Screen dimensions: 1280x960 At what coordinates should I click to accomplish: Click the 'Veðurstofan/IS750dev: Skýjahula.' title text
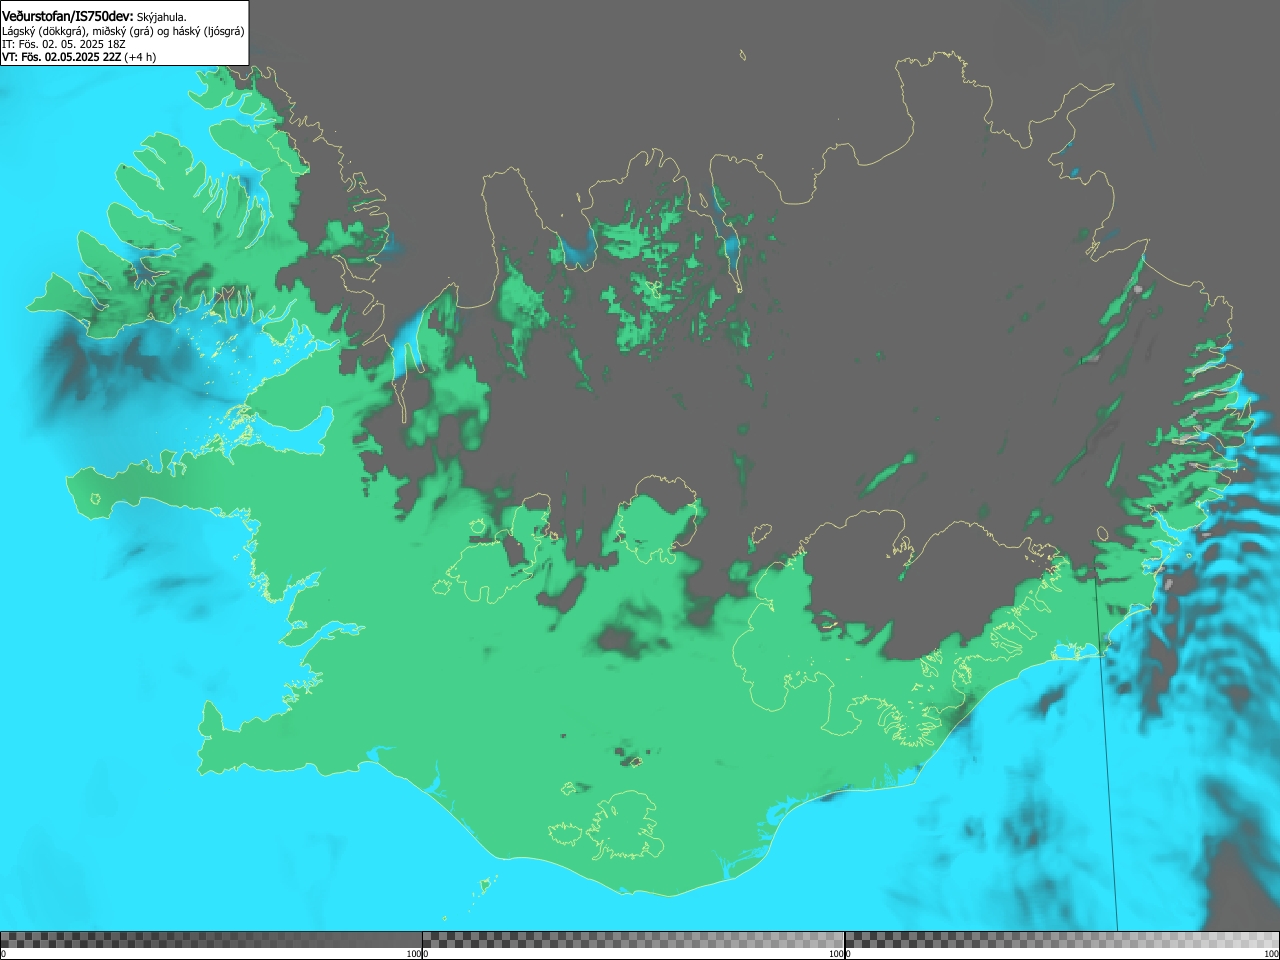tap(94, 16)
